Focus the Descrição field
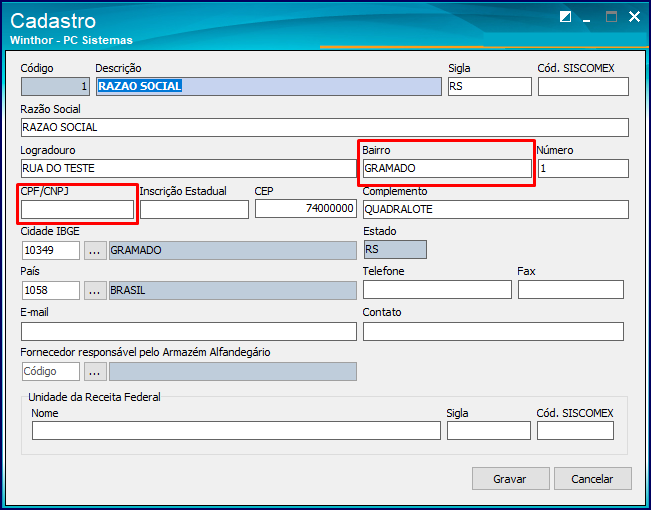The width and height of the screenshot is (651, 510). 269,86
